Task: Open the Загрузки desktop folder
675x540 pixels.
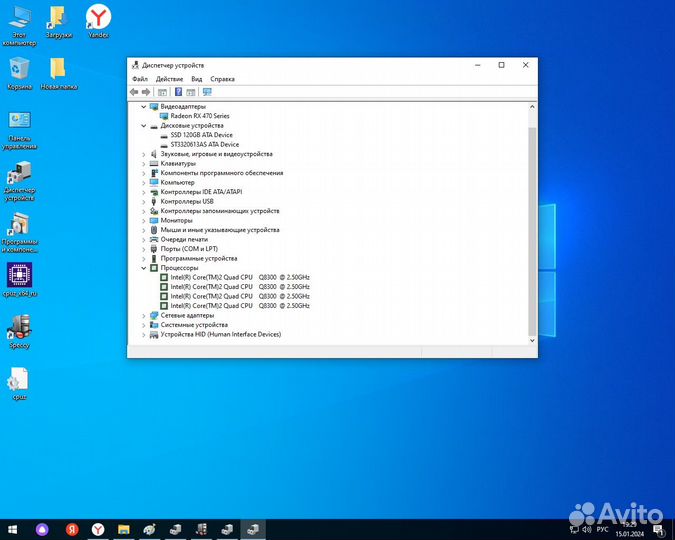Action: pos(59,22)
